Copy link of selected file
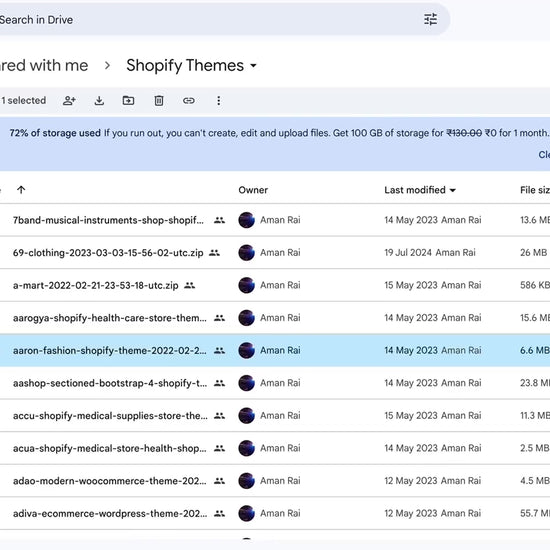550x550 pixels. 189,101
